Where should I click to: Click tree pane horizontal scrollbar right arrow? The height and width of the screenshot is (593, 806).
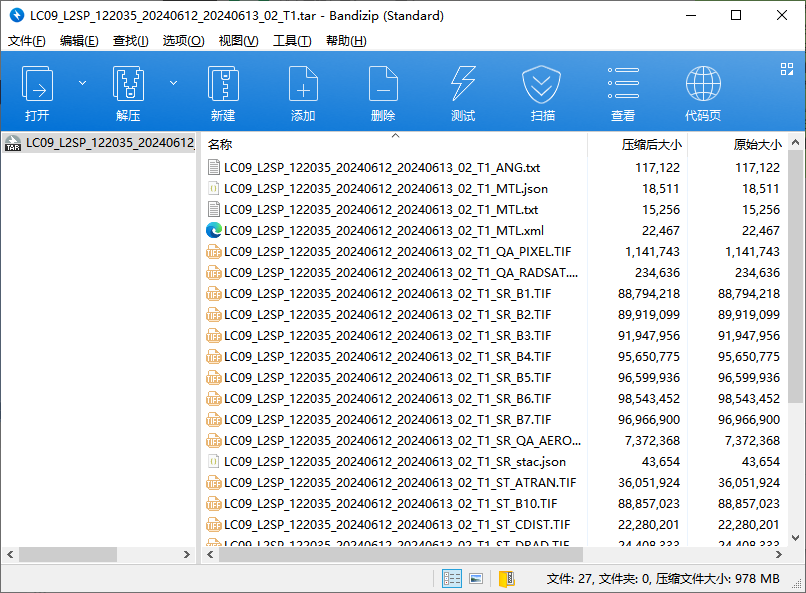187,554
